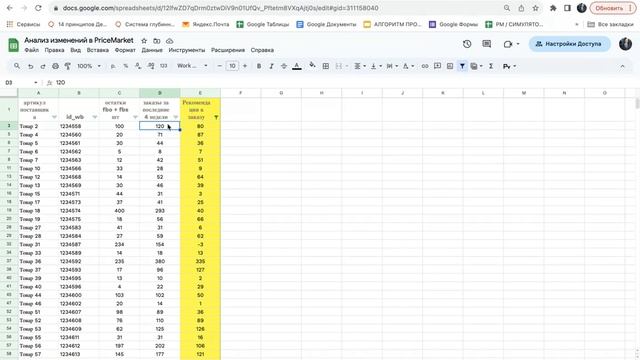Open Google account avatar in Sheets
Viewport: 640px width, 360px height.
[x=625, y=44]
